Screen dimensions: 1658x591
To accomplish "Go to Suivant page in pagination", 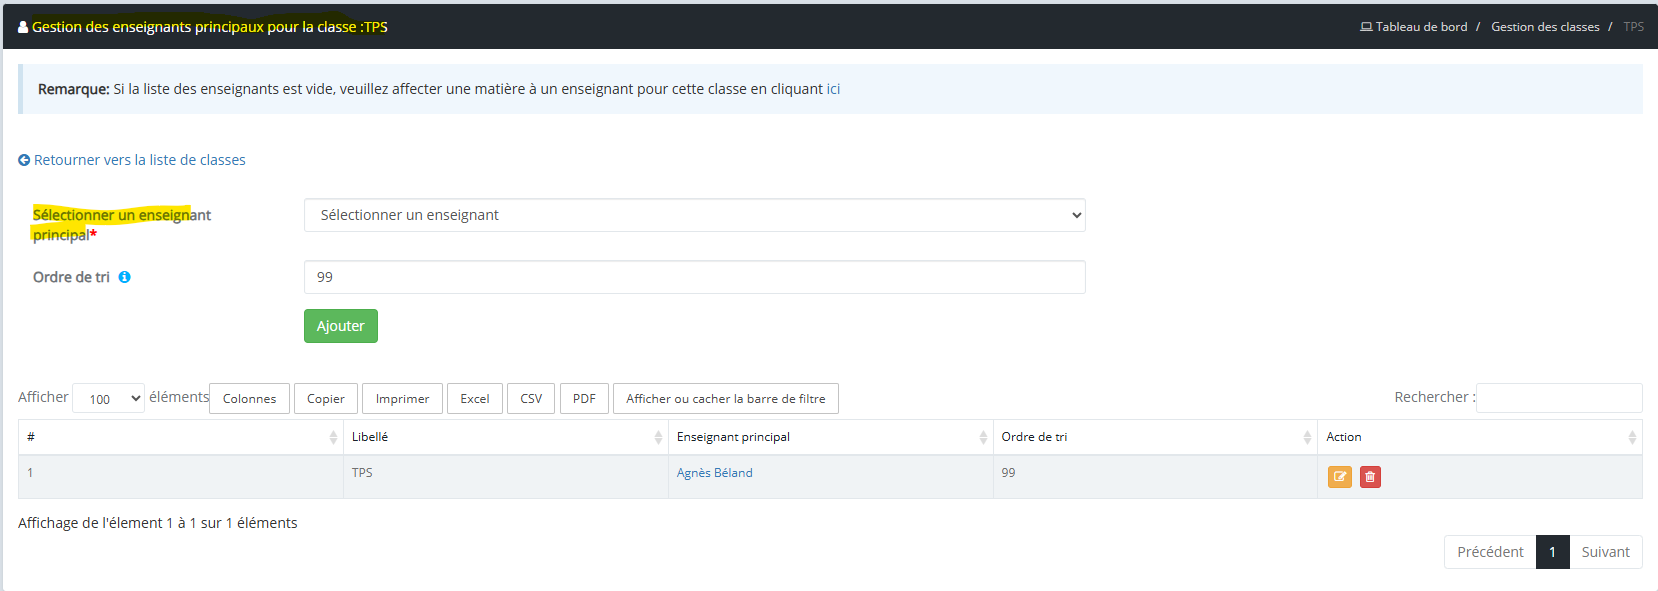I will click(x=1605, y=552).
